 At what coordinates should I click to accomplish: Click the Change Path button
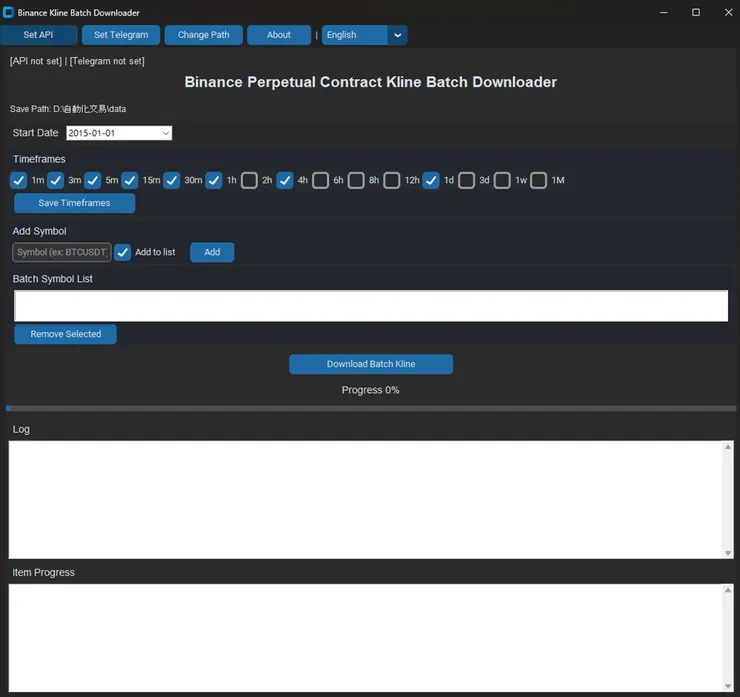coord(203,35)
